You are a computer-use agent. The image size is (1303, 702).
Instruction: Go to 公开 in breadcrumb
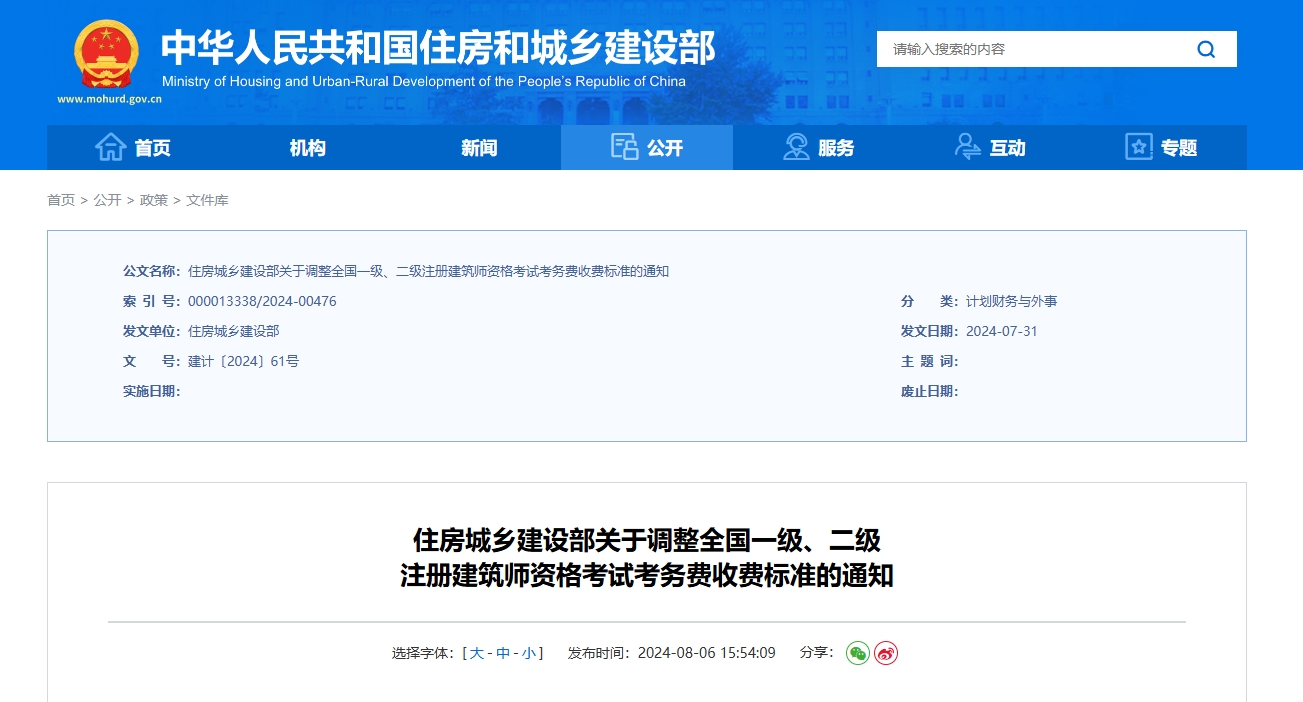[x=107, y=200]
